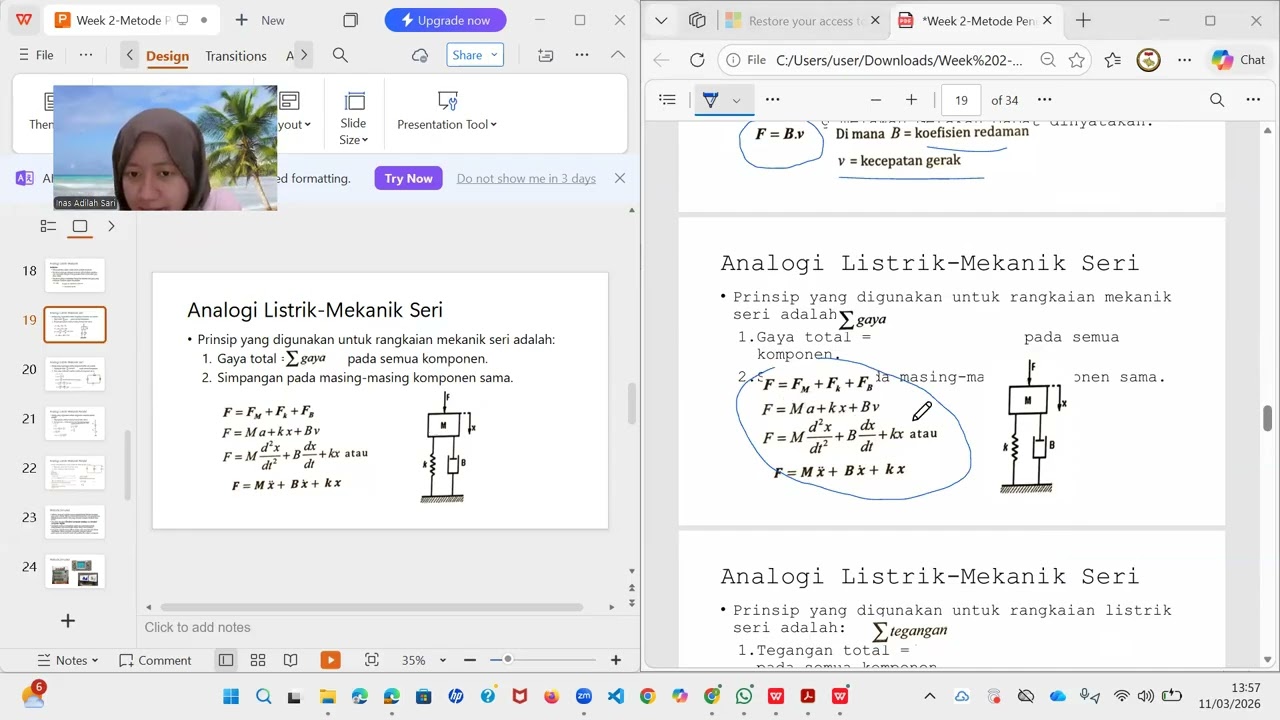Zoom in the PDF with plus
1280x720 pixels.
[911, 100]
